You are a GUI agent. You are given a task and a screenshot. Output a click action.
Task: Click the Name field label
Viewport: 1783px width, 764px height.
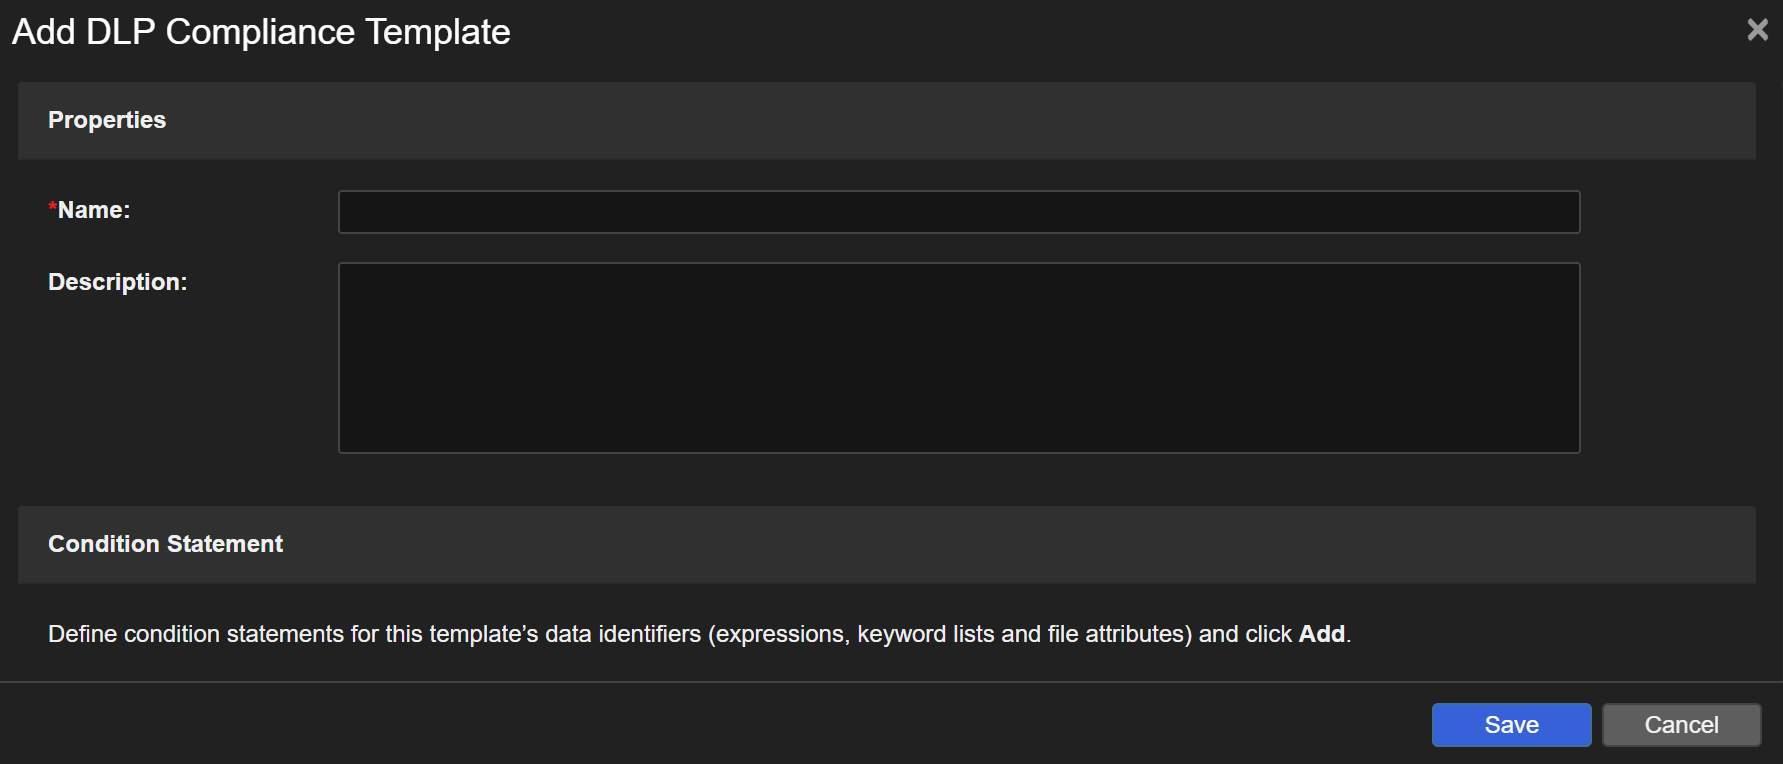pos(94,210)
